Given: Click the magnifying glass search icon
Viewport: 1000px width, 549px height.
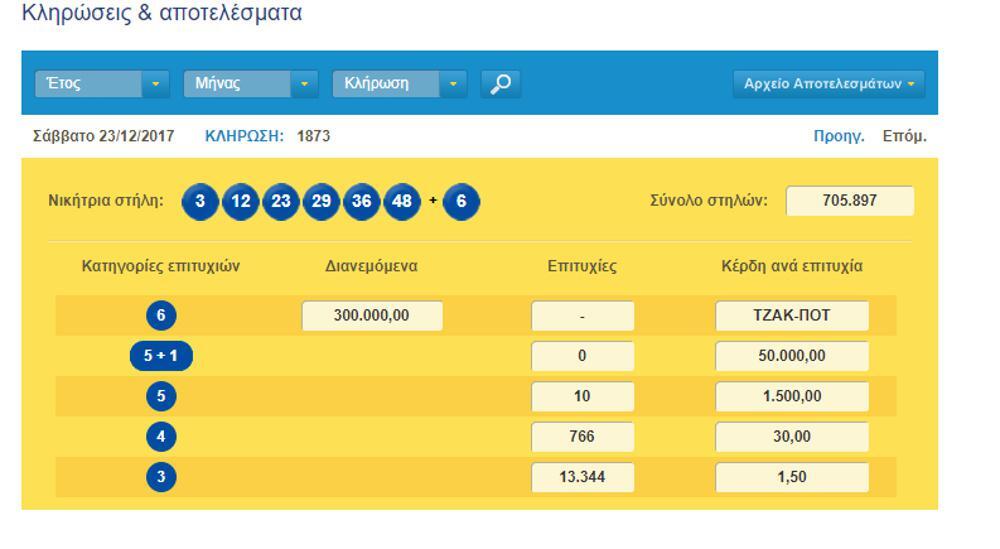Looking at the screenshot, I should [x=500, y=84].
